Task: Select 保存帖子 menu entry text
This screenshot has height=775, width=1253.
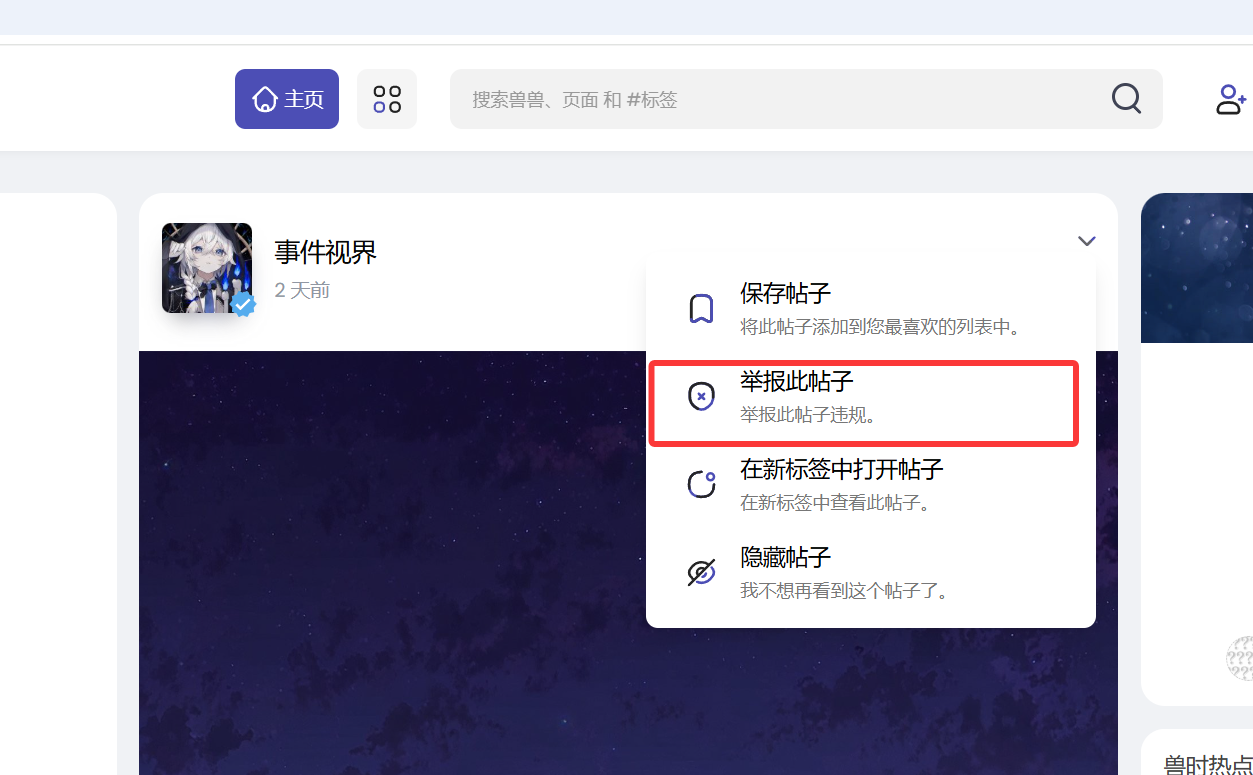Action: (x=785, y=294)
